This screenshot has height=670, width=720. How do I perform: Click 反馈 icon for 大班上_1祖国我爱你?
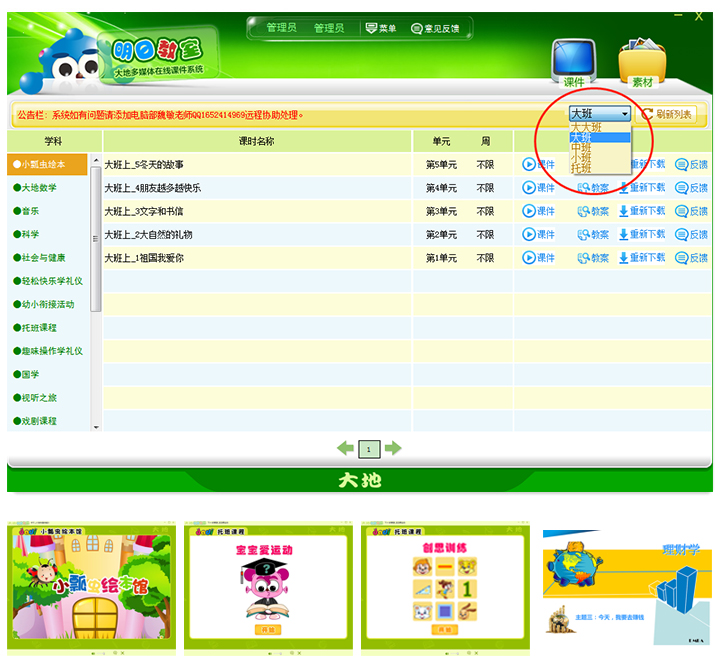tap(690, 258)
